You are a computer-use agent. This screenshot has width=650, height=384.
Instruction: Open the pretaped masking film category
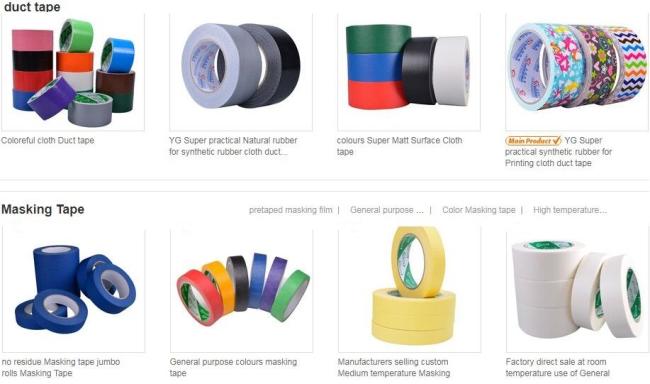coord(291,210)
